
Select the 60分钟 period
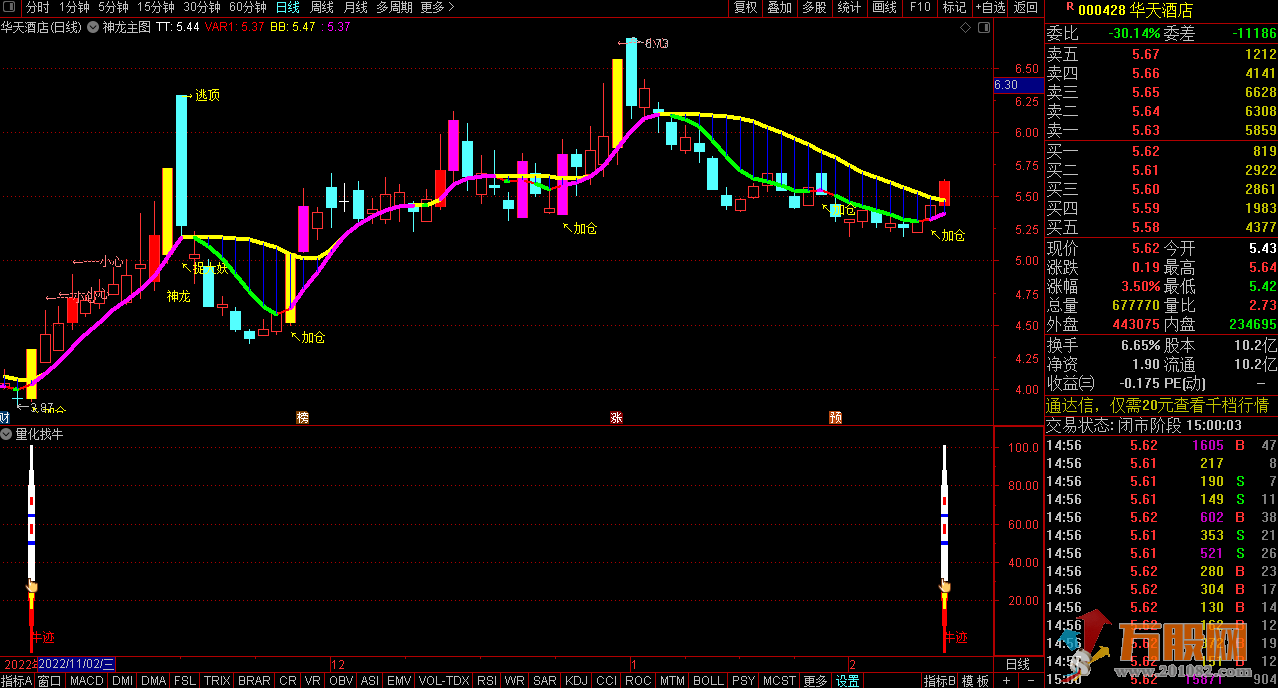tap(247, 8)
